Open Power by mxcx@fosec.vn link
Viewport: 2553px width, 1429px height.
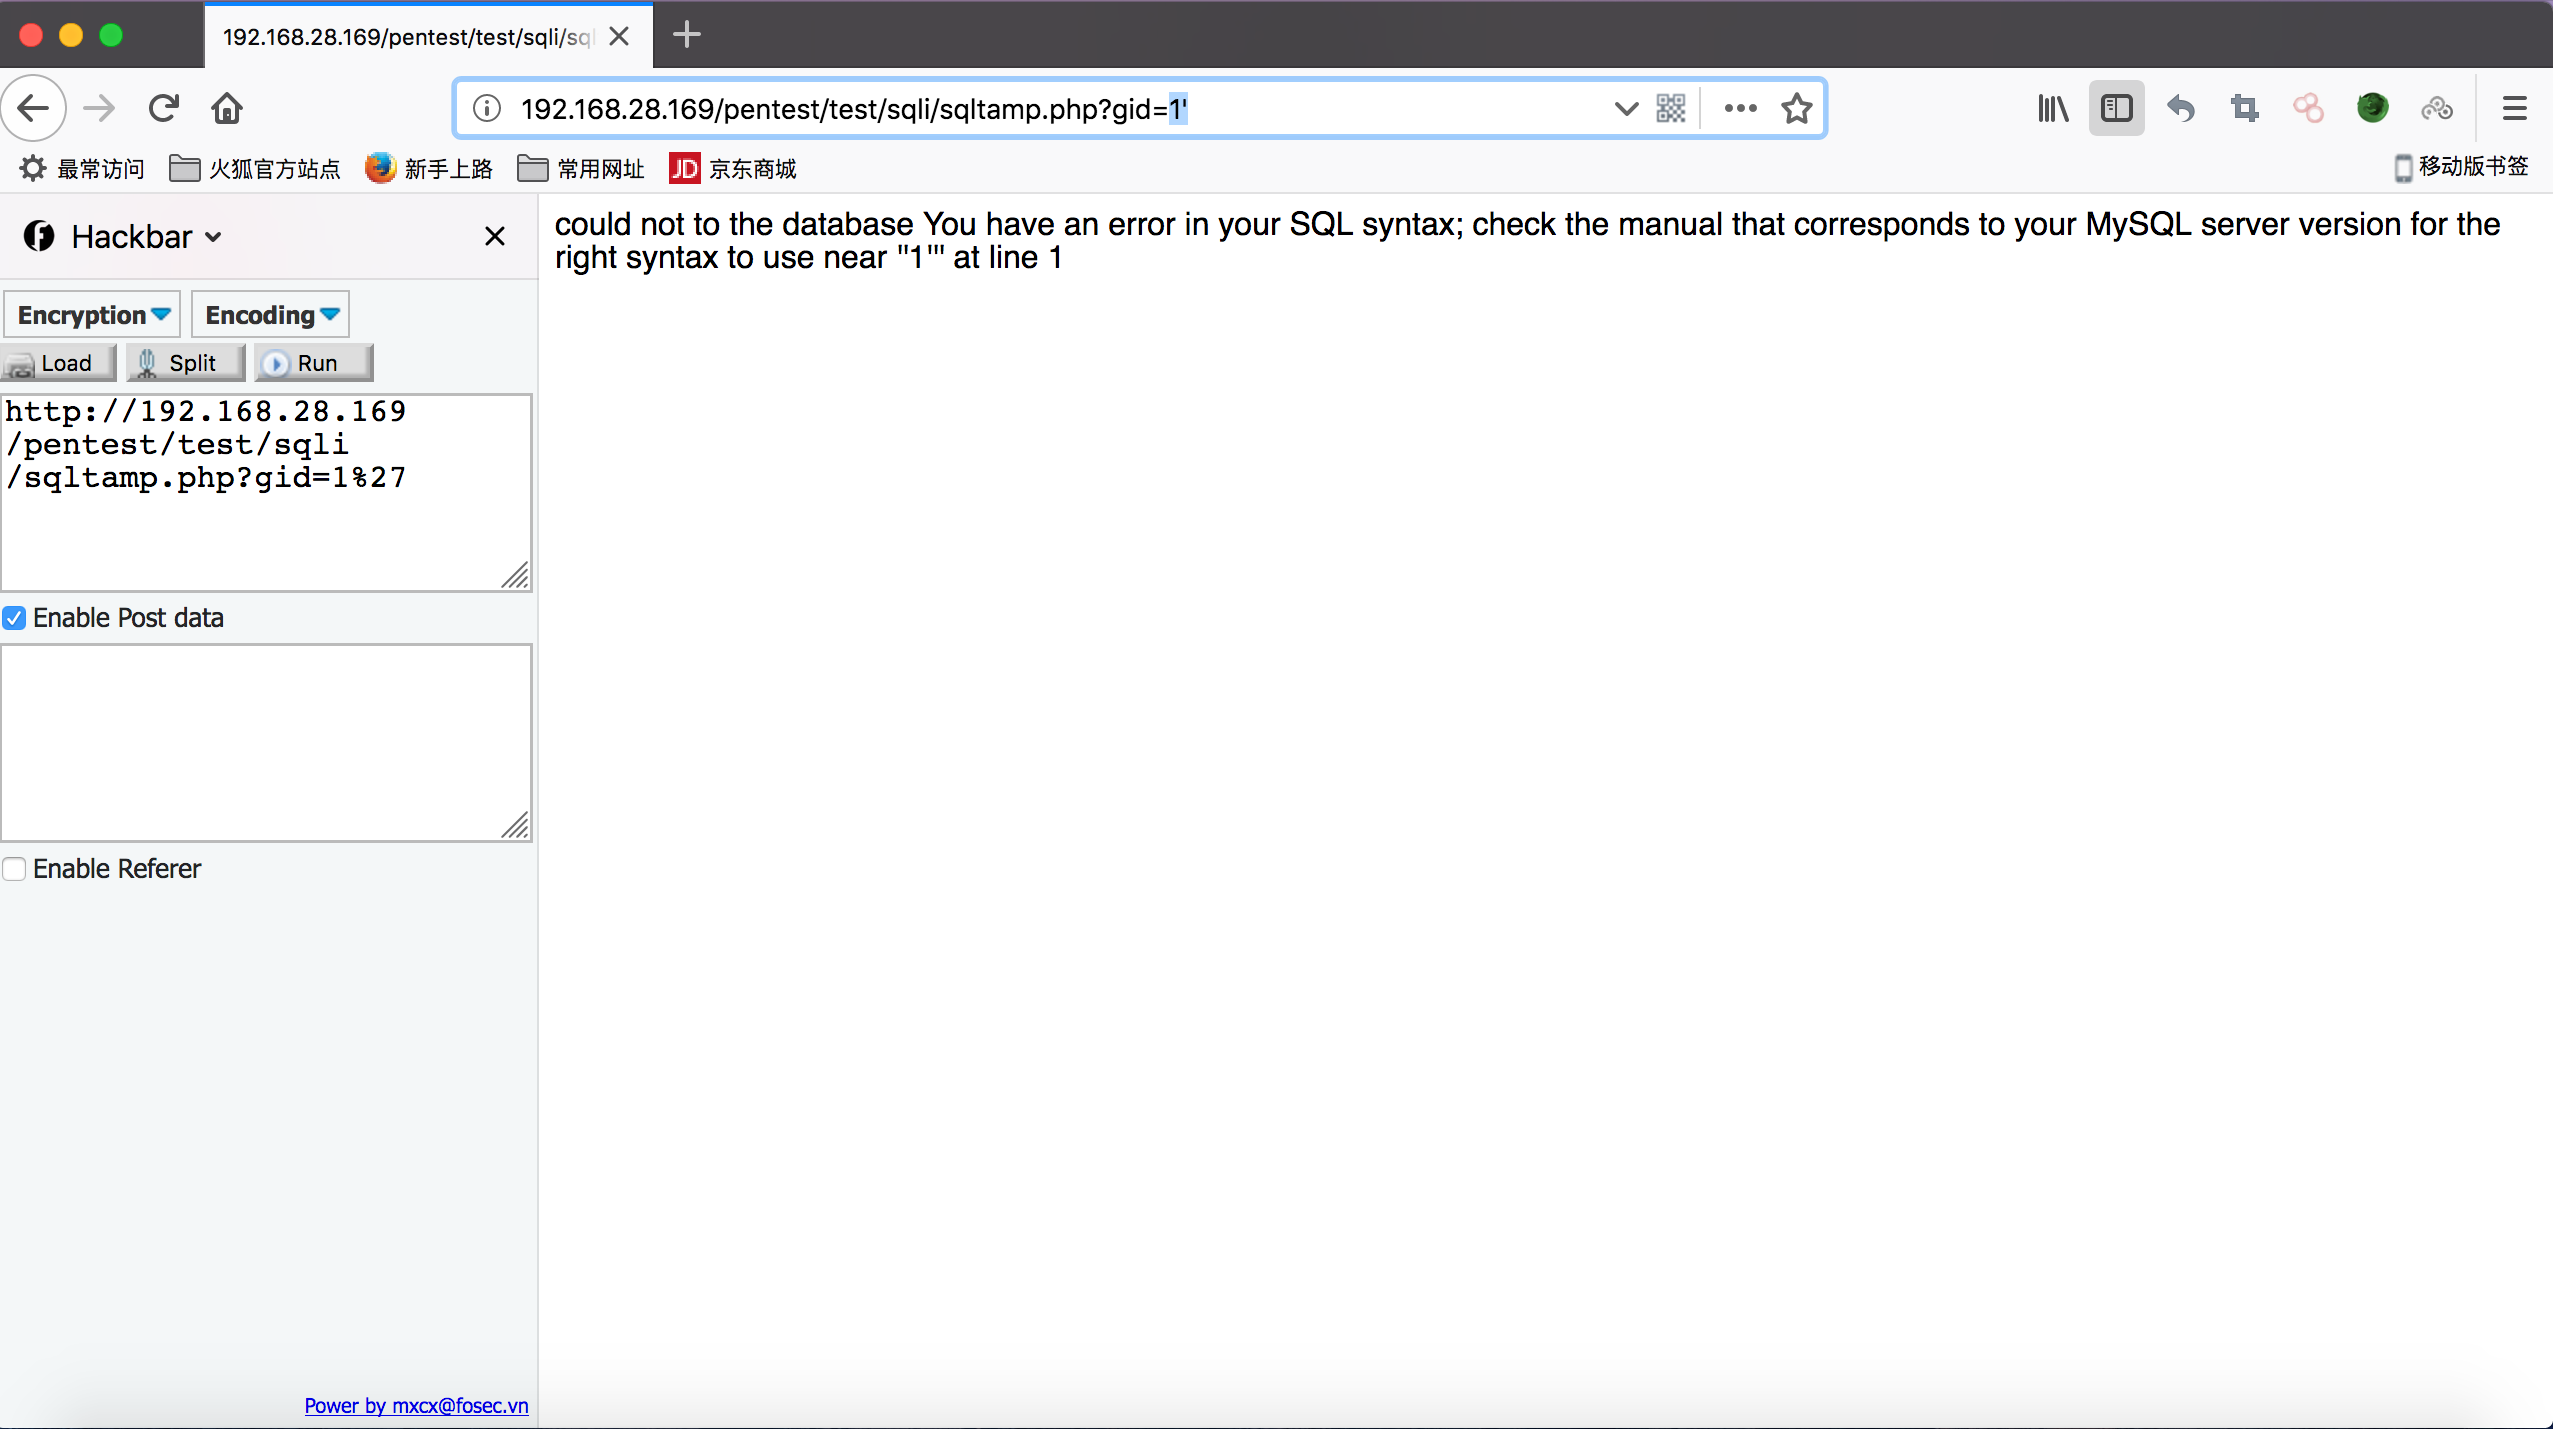click(x=416, y=1406)
